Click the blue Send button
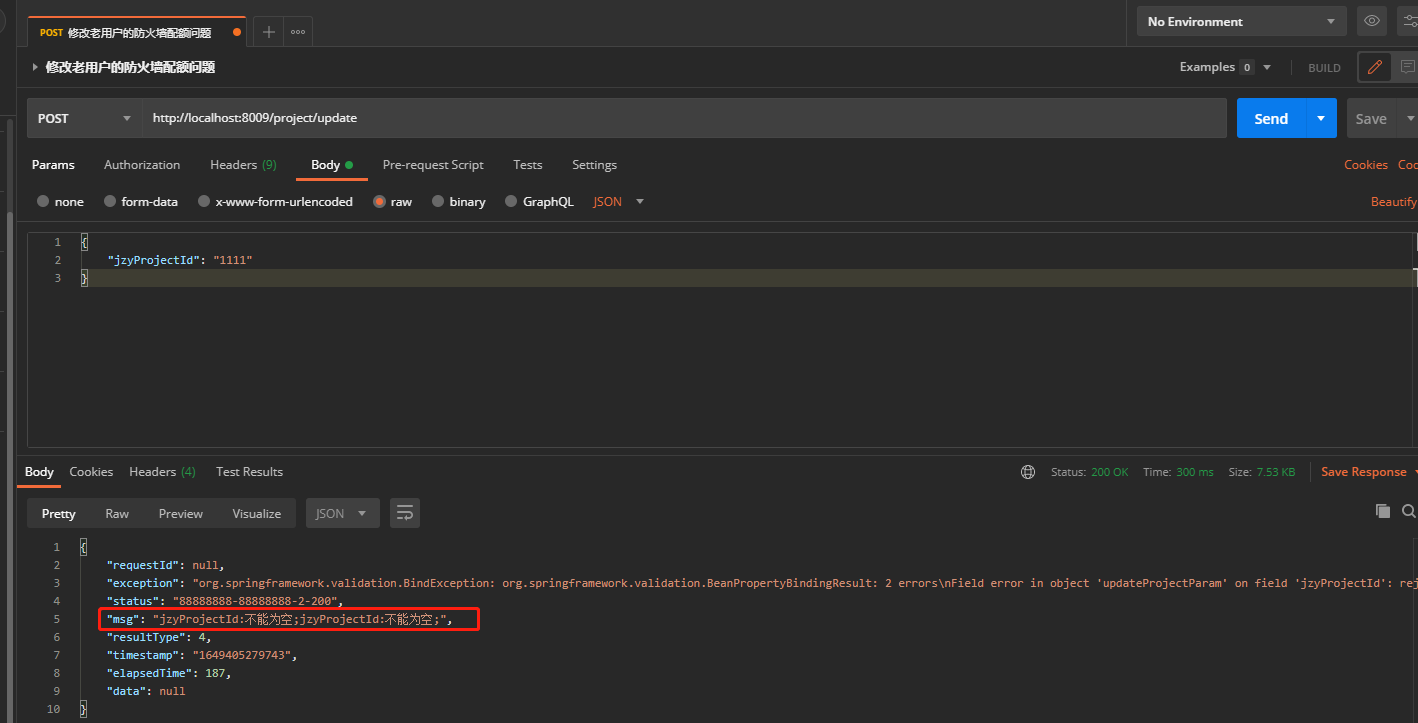Image resolution: width=1418 pixels, height=723 pixels. 1271,118
